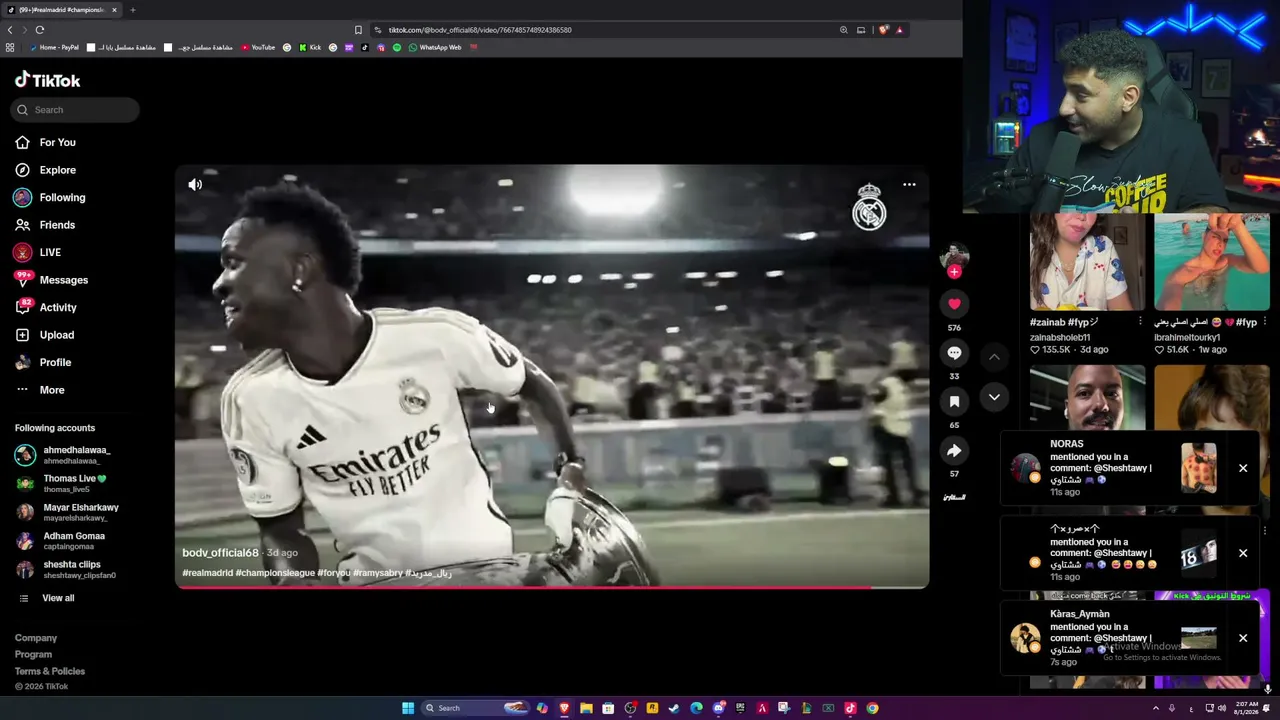The height and width of the screenshot is (720, 1280).
Task: Reload the page in the browser
Action: [39, 30]
